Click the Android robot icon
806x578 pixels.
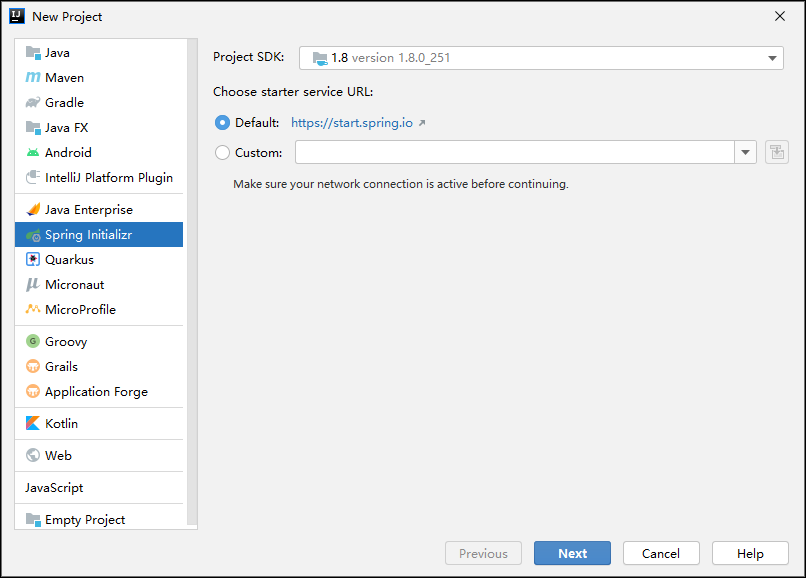(x=33, y=152)
